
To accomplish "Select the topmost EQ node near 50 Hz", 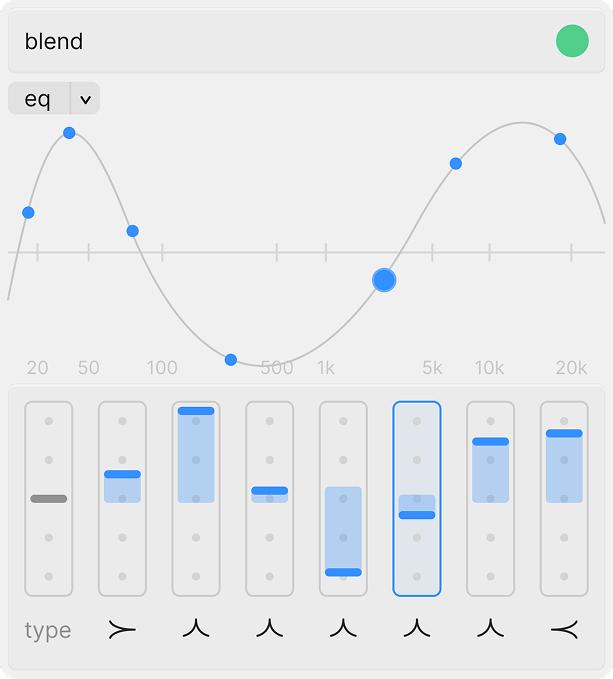I will pyautogui.click(x=69, y=133).
